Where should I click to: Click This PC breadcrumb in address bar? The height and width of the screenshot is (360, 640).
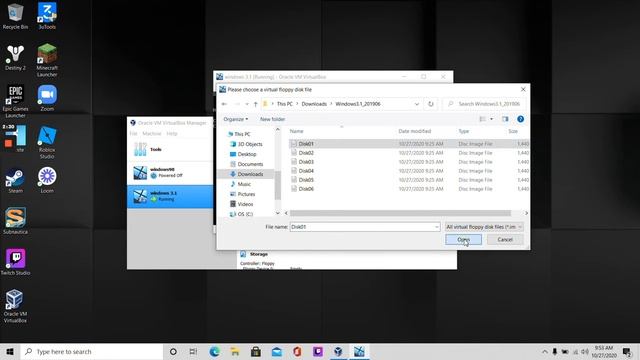(x=284, y=104)
